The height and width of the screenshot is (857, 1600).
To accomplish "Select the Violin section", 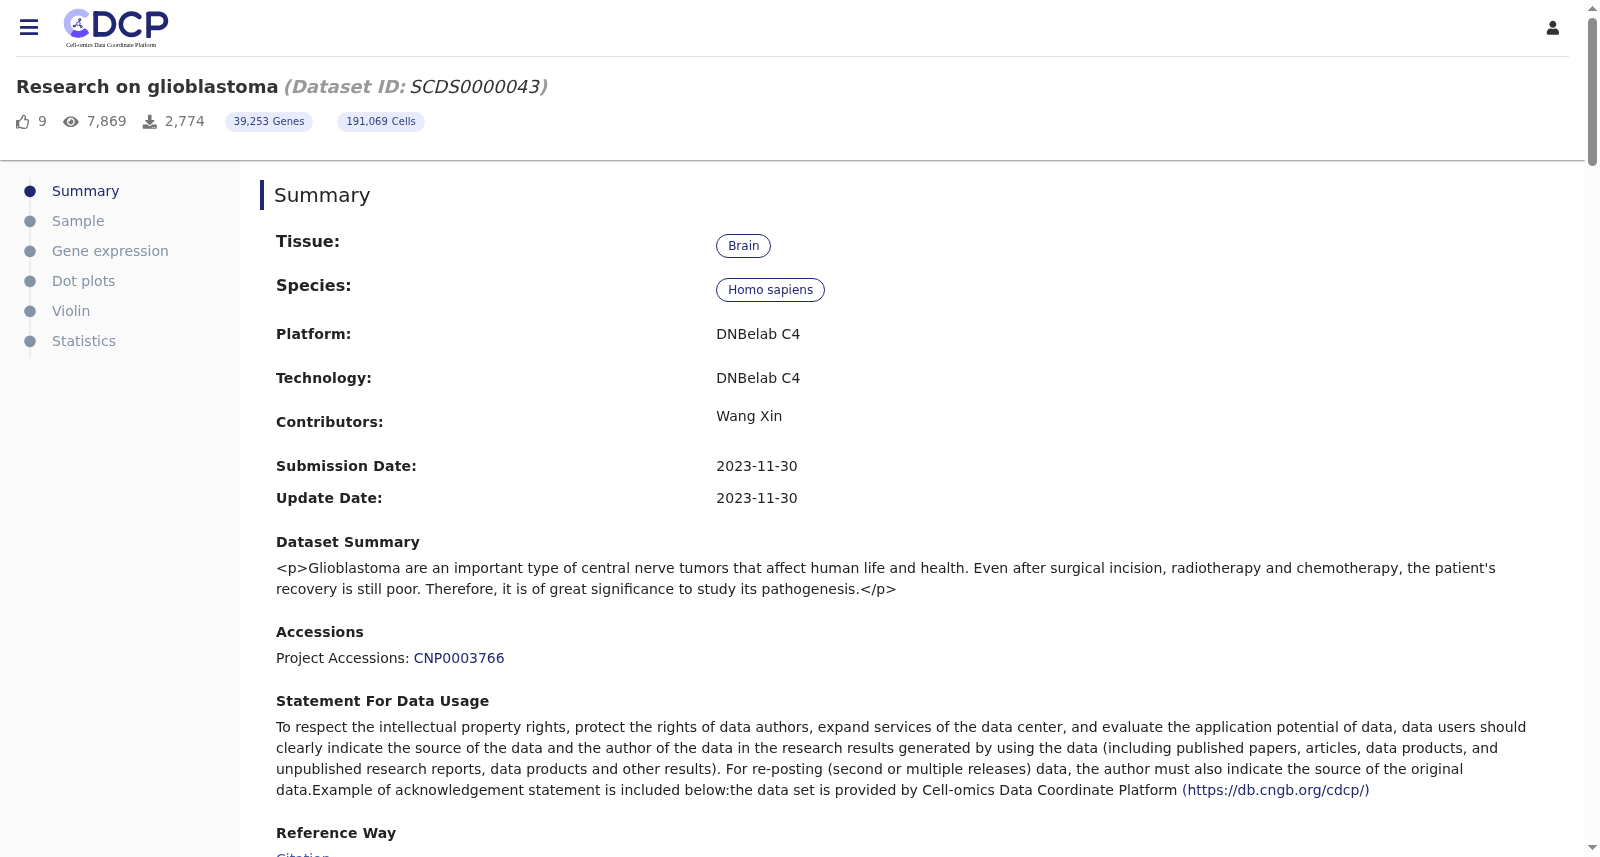I will point(71,311).
